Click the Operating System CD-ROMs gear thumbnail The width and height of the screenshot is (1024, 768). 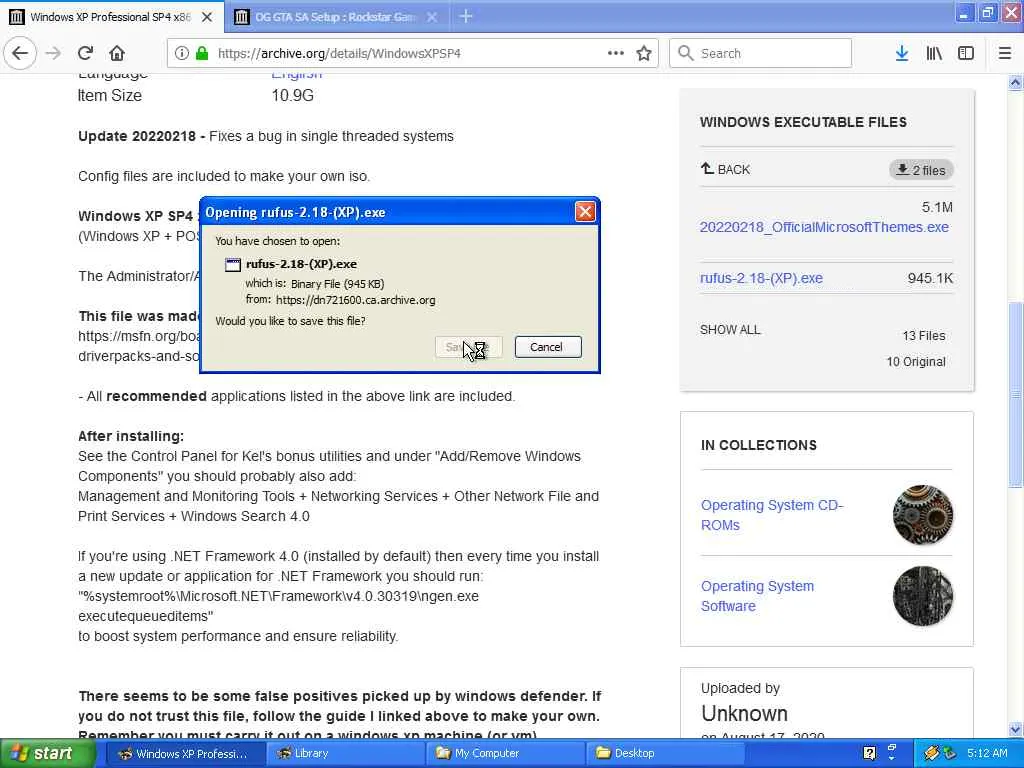point(922,515)
